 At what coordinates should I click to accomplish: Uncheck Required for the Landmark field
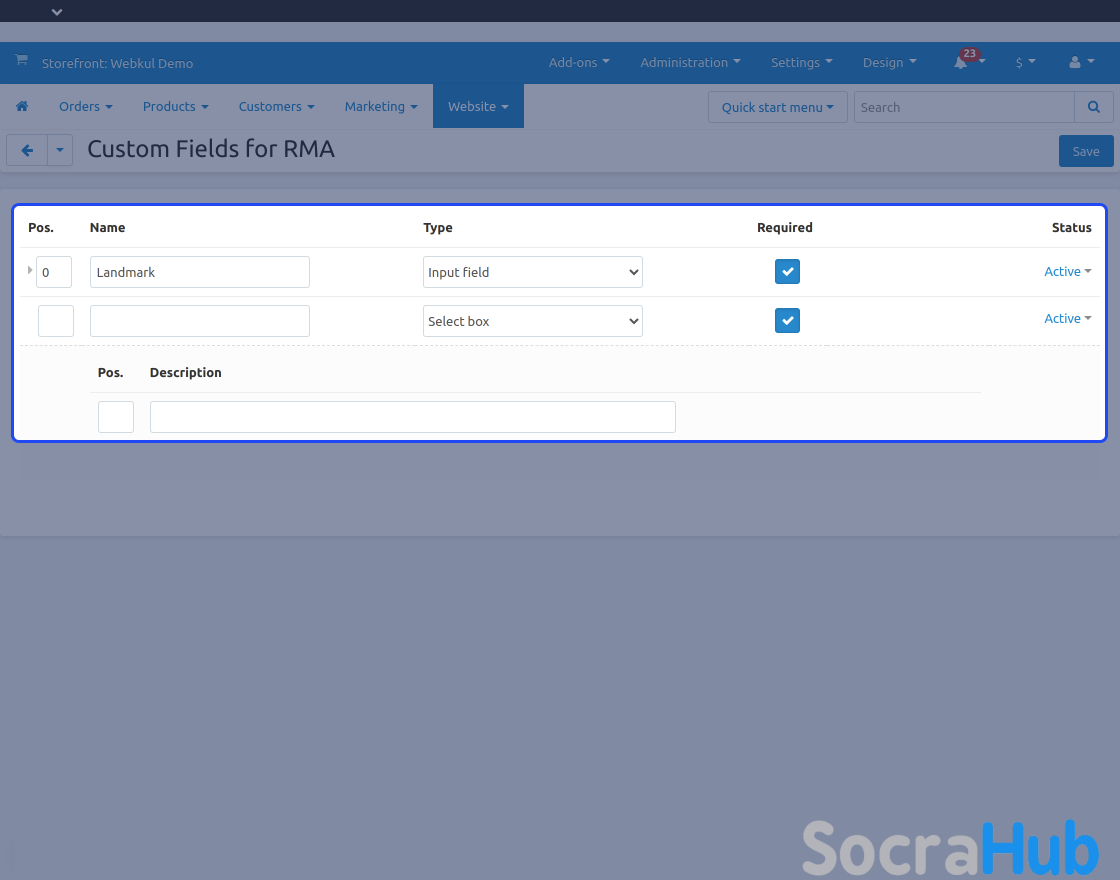(787, 272)
